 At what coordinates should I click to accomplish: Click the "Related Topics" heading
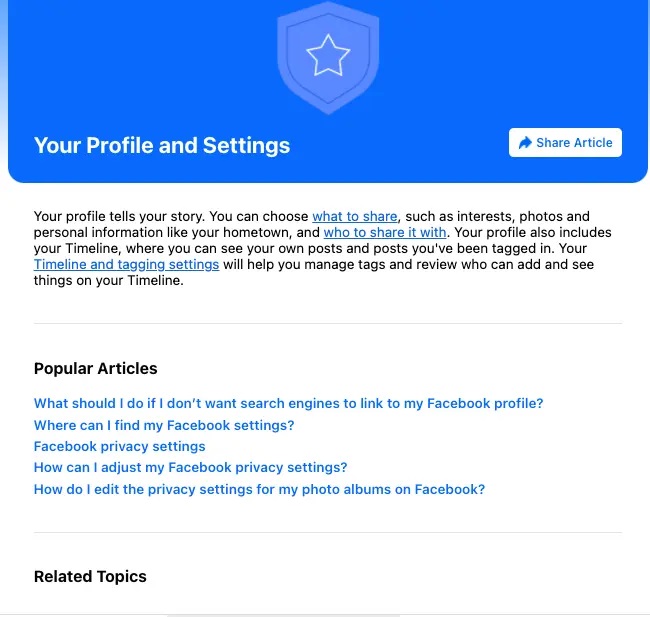coord(90,577)
